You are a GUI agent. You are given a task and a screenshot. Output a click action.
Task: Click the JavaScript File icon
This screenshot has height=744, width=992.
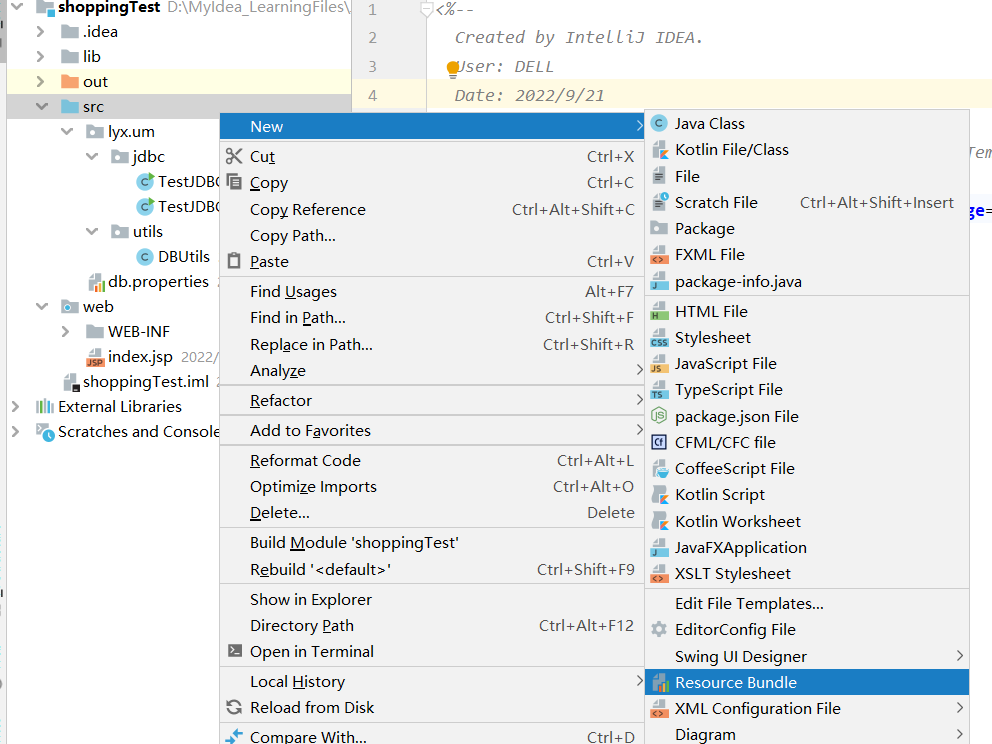point(659,364)
